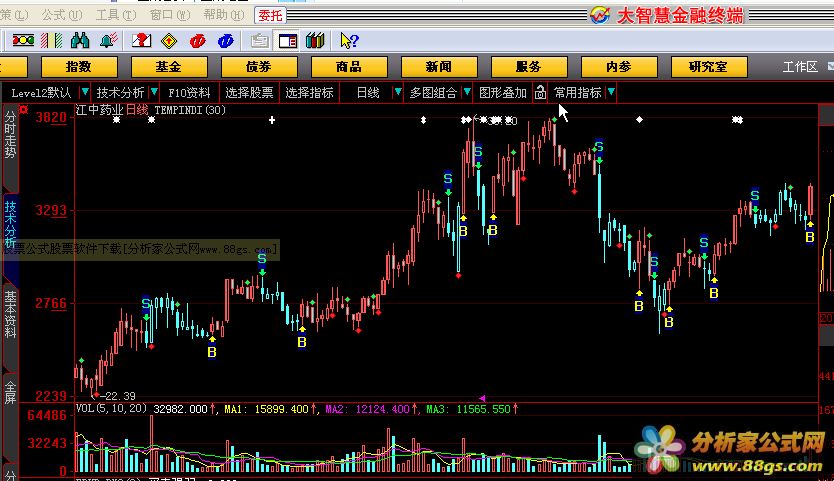Screen dimensions: 834x481
Task: Open the 窗口(W) menu
Action: coord(170,15)
